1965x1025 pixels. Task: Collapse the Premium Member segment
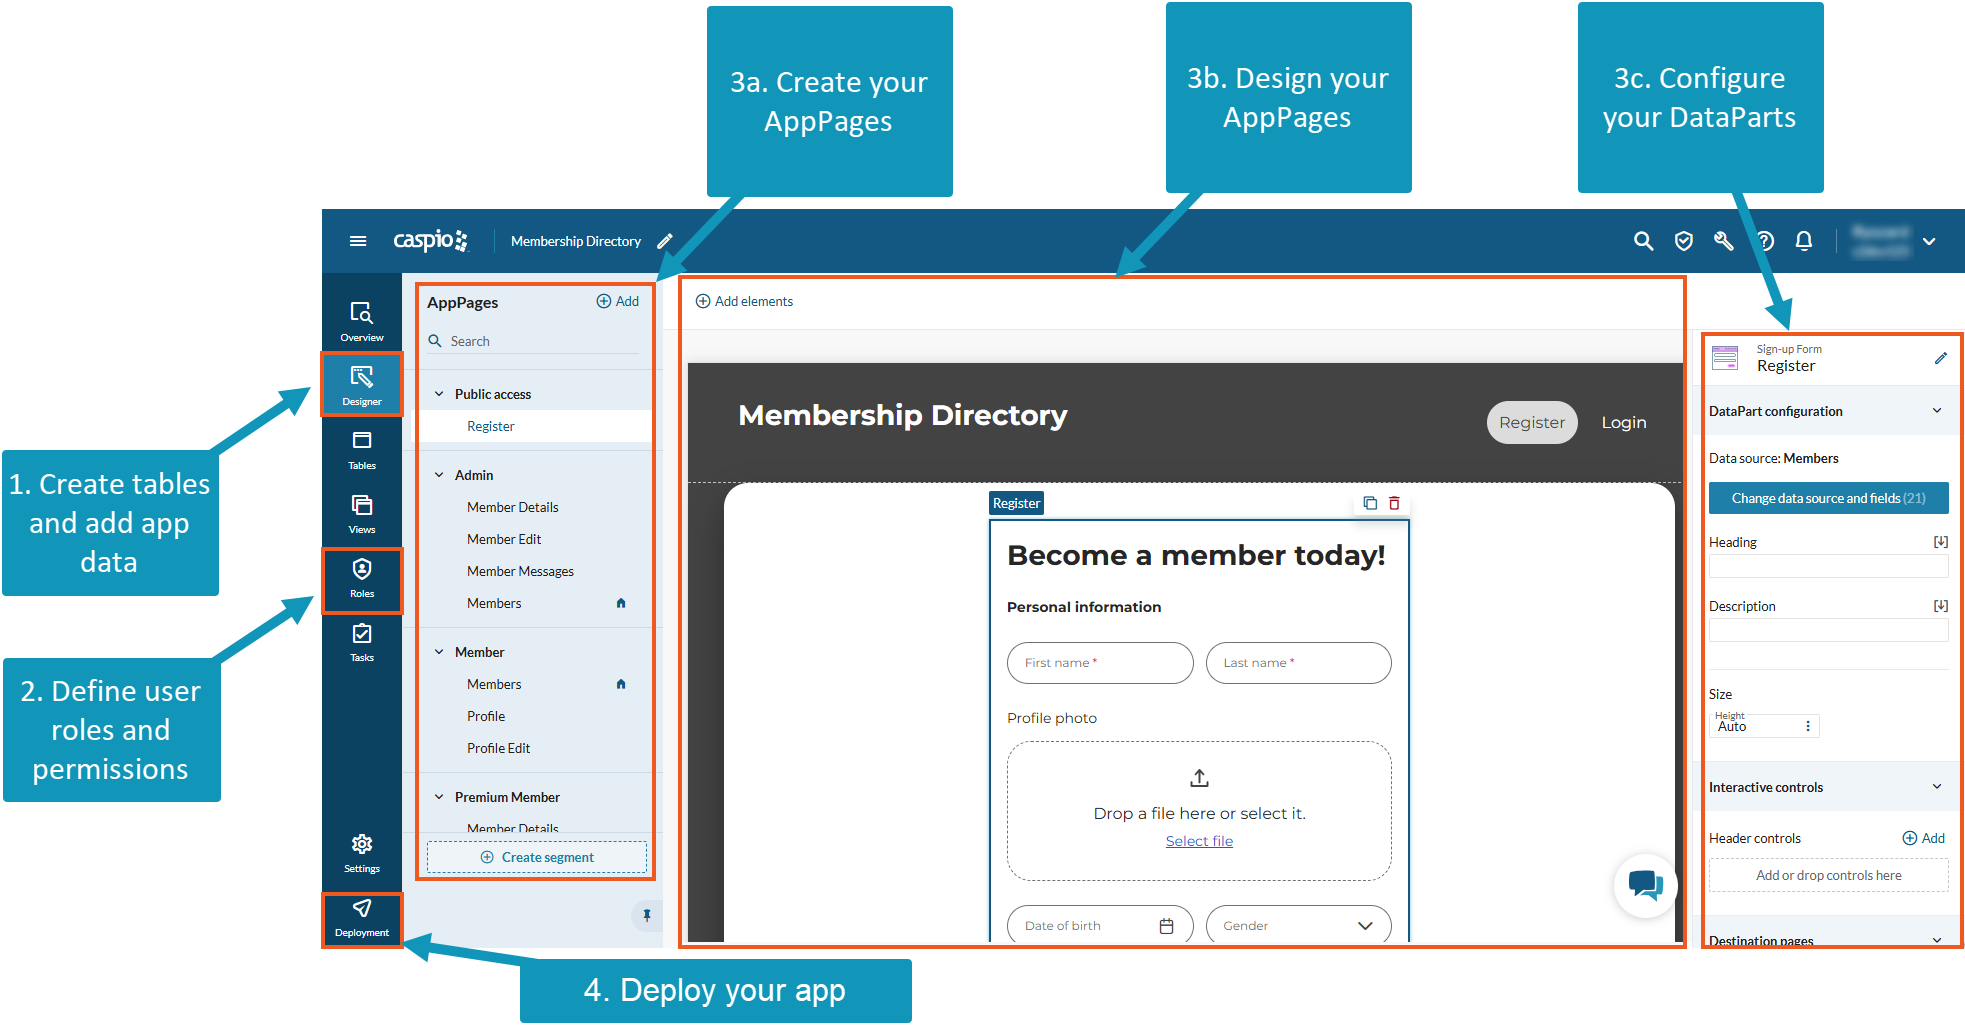439,797
